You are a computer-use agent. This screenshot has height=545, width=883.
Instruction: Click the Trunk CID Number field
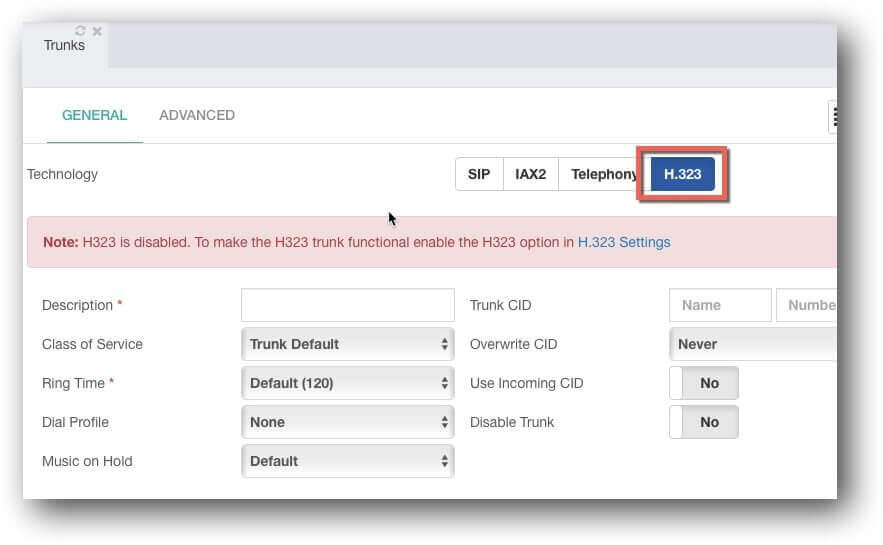pos(806,305)
